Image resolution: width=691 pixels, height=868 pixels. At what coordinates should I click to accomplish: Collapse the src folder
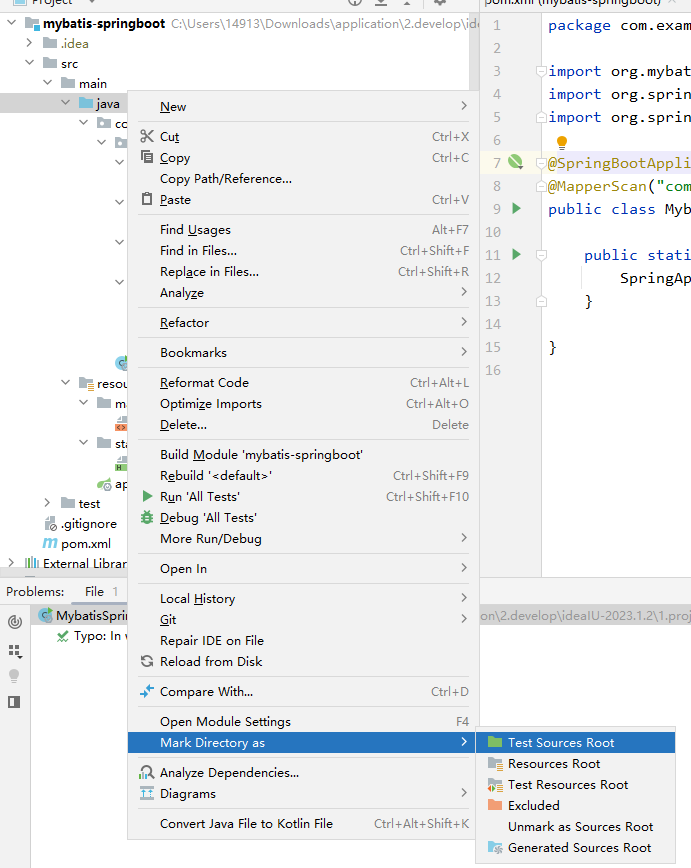point(29,63)
